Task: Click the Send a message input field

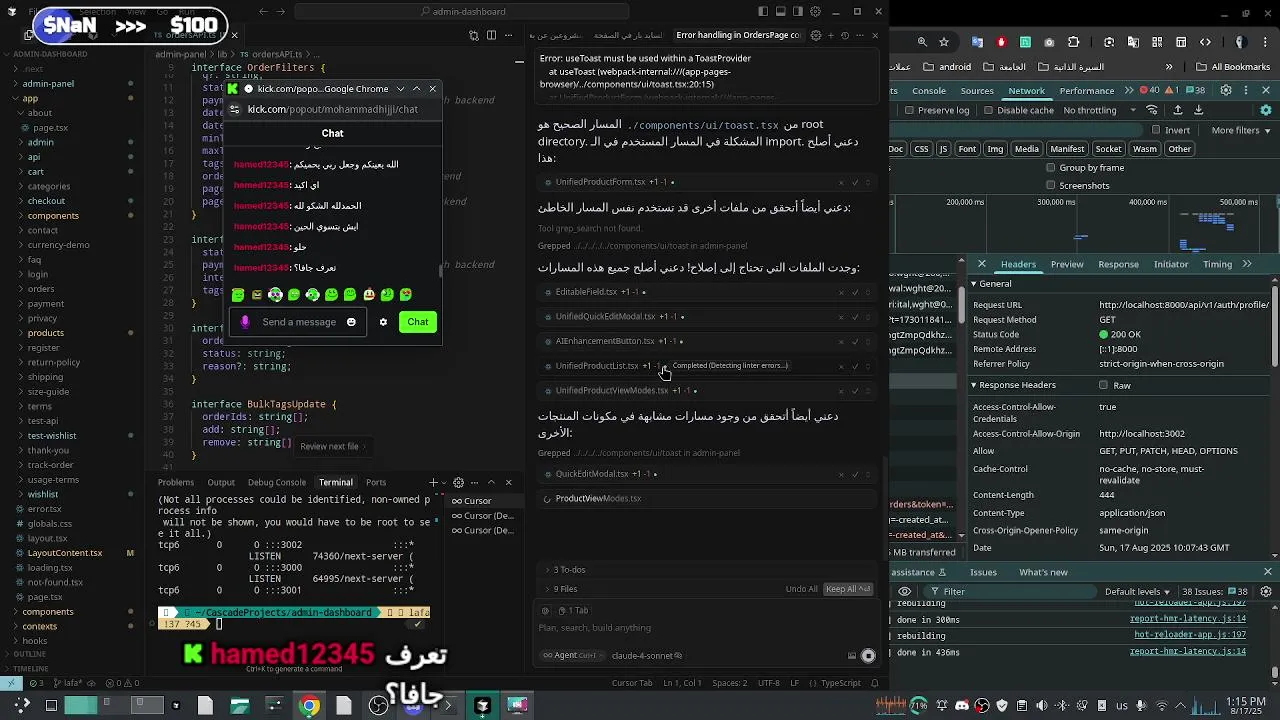Action: pos(299,322)
